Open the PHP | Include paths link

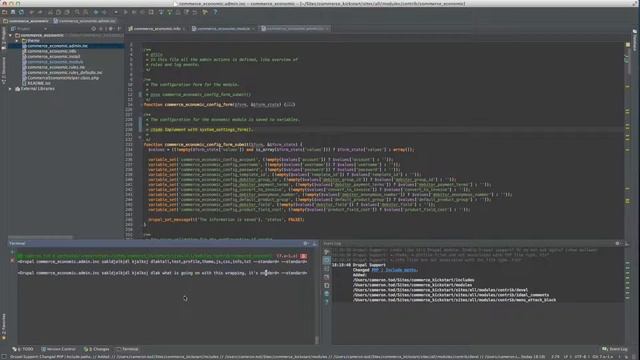[394, 270]
